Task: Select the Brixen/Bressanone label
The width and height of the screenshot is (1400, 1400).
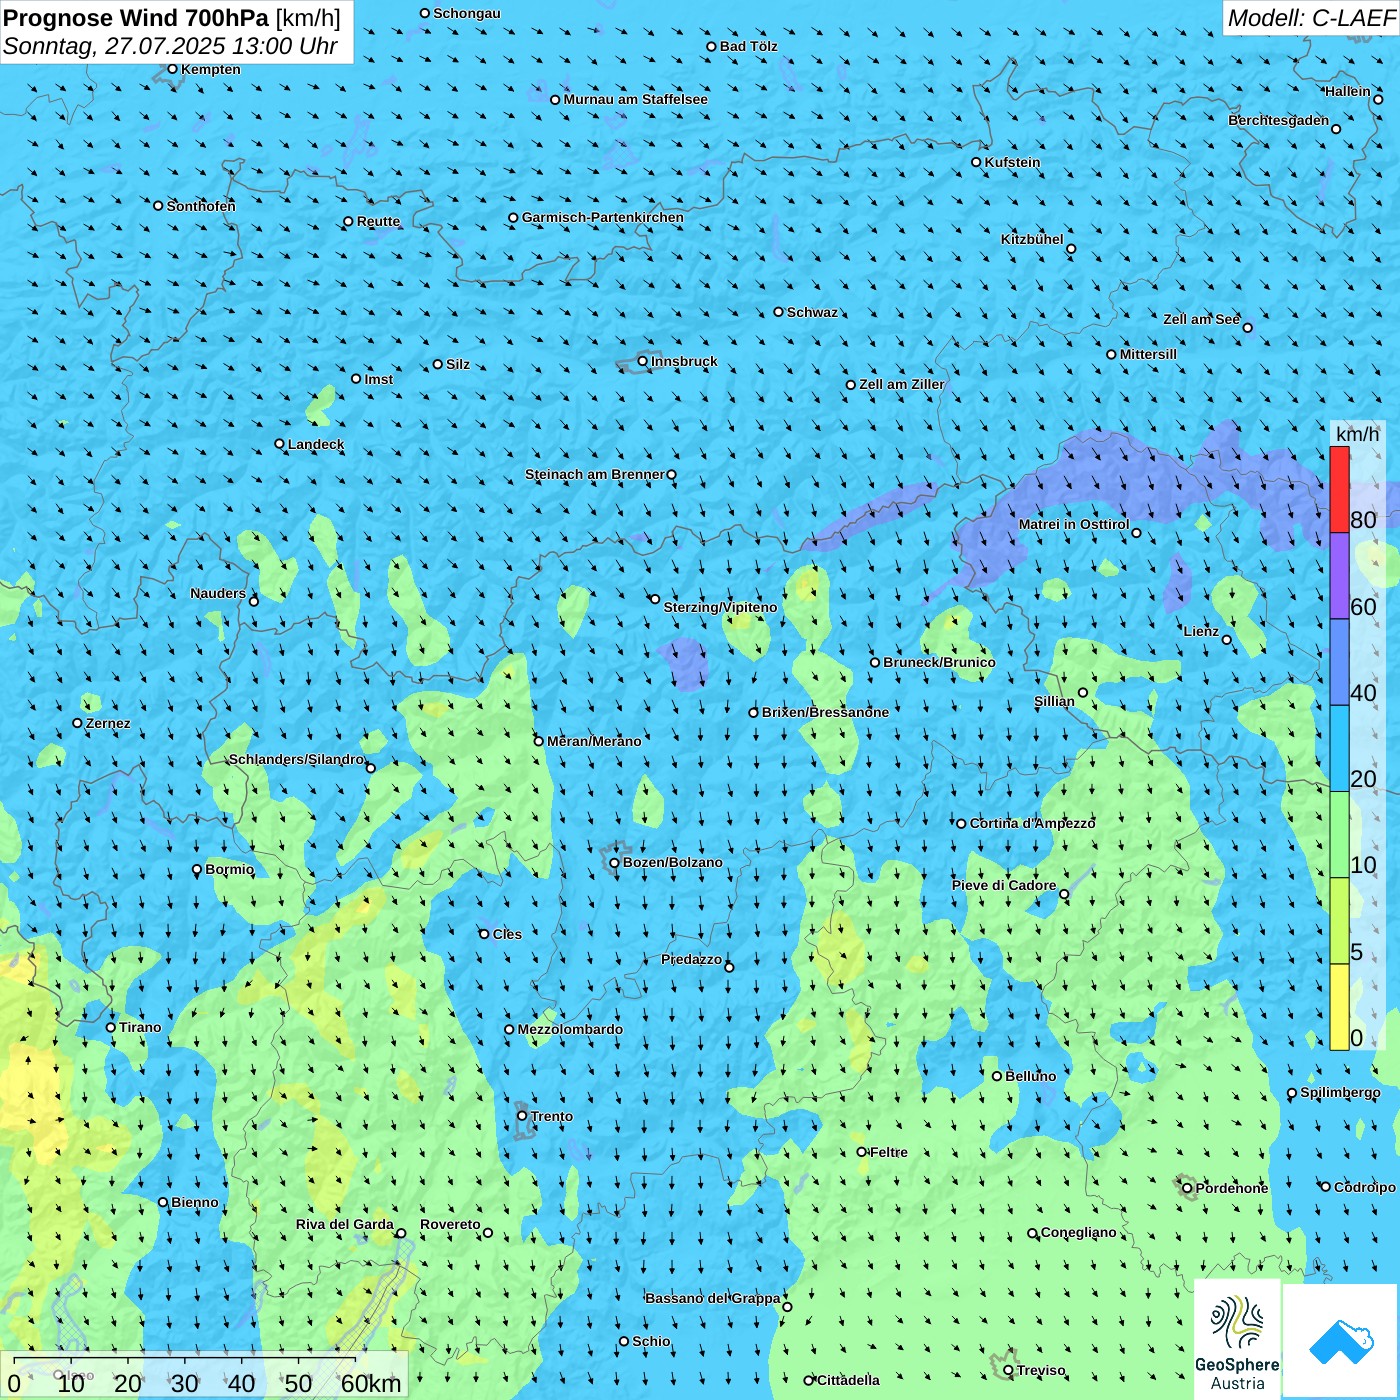Action: 825,712
